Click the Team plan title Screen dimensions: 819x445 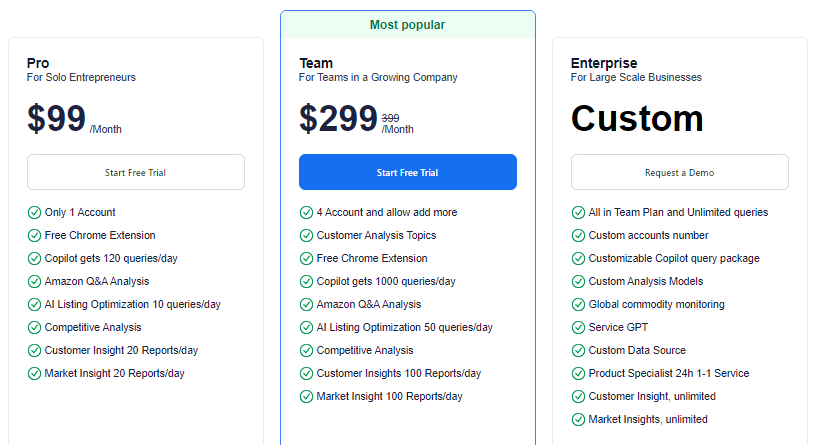coord(316,63)
